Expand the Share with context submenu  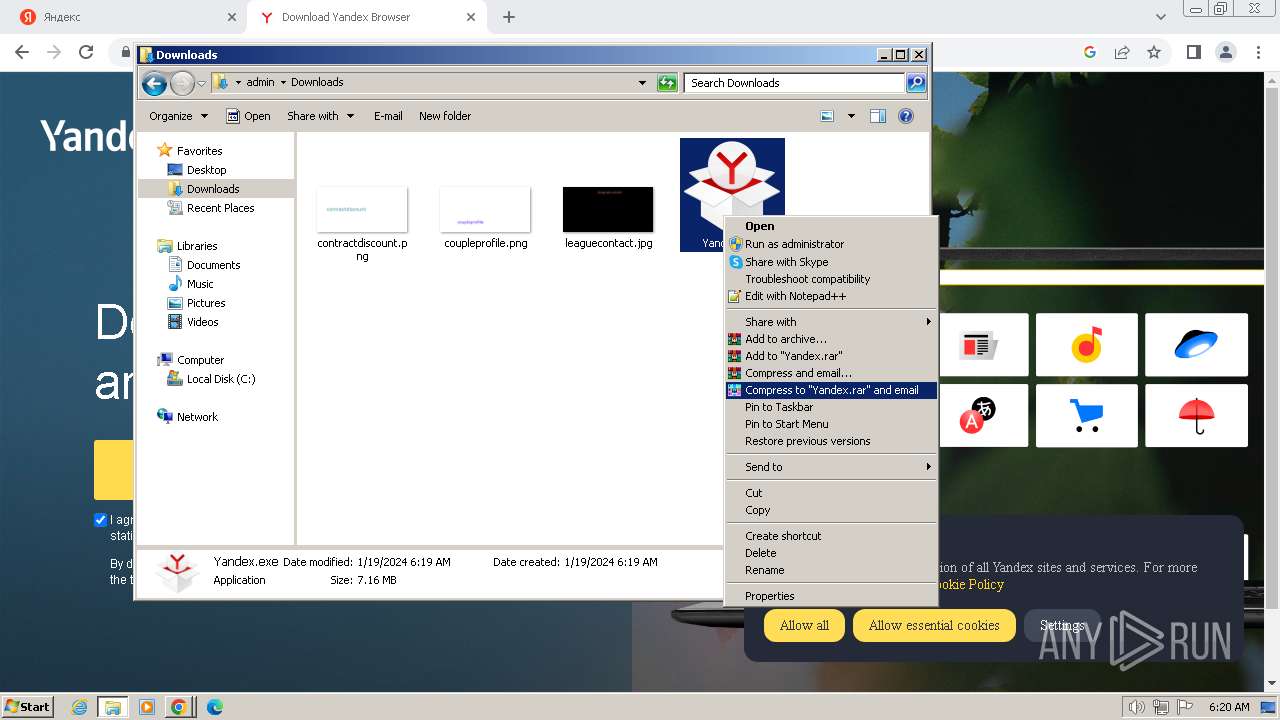[831, 322]
